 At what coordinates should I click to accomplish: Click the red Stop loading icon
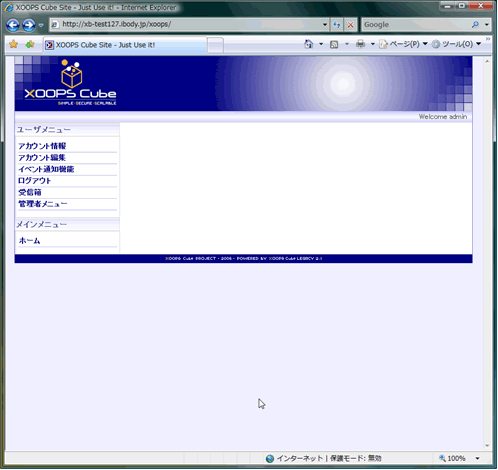[350, 25]
